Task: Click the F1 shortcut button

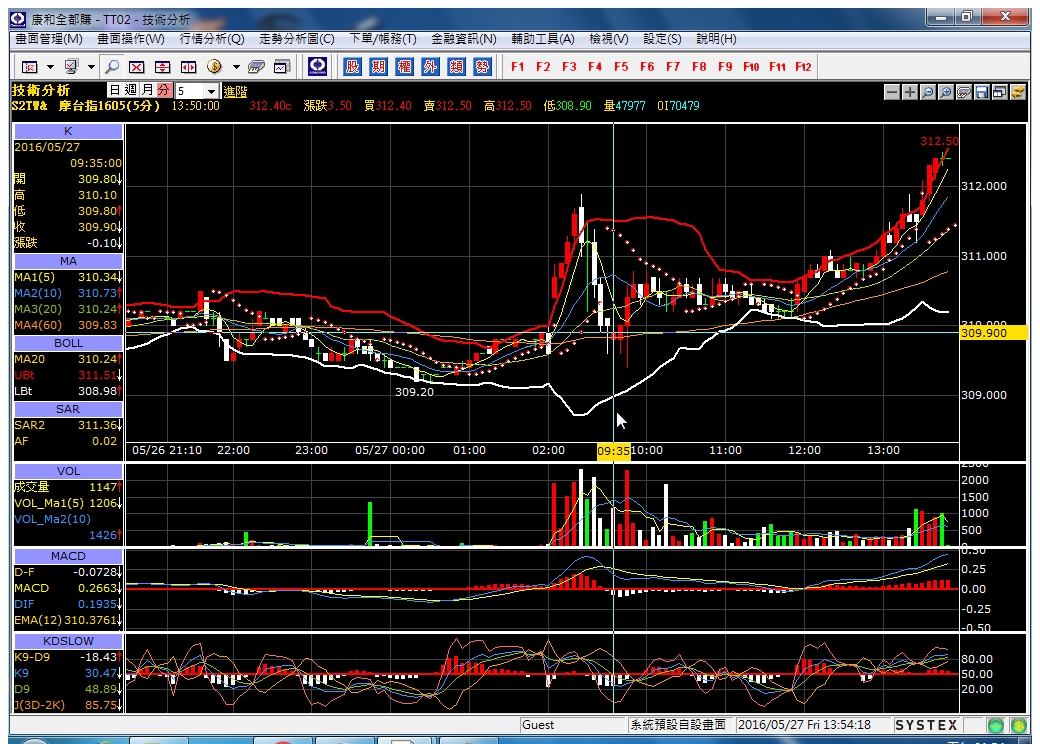Action: [x=517, y=67]
